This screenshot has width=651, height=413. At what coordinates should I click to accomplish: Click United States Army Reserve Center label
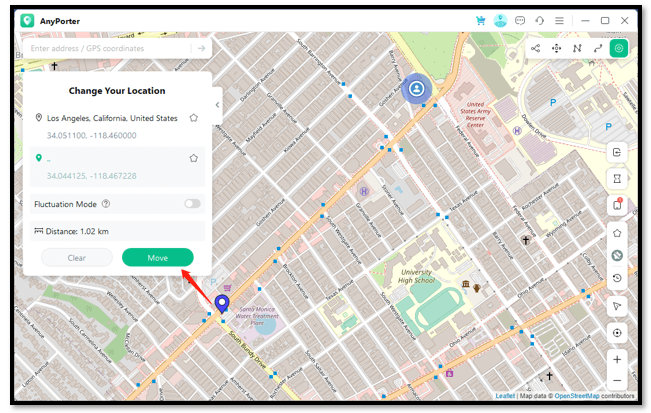tap(475, 115)
